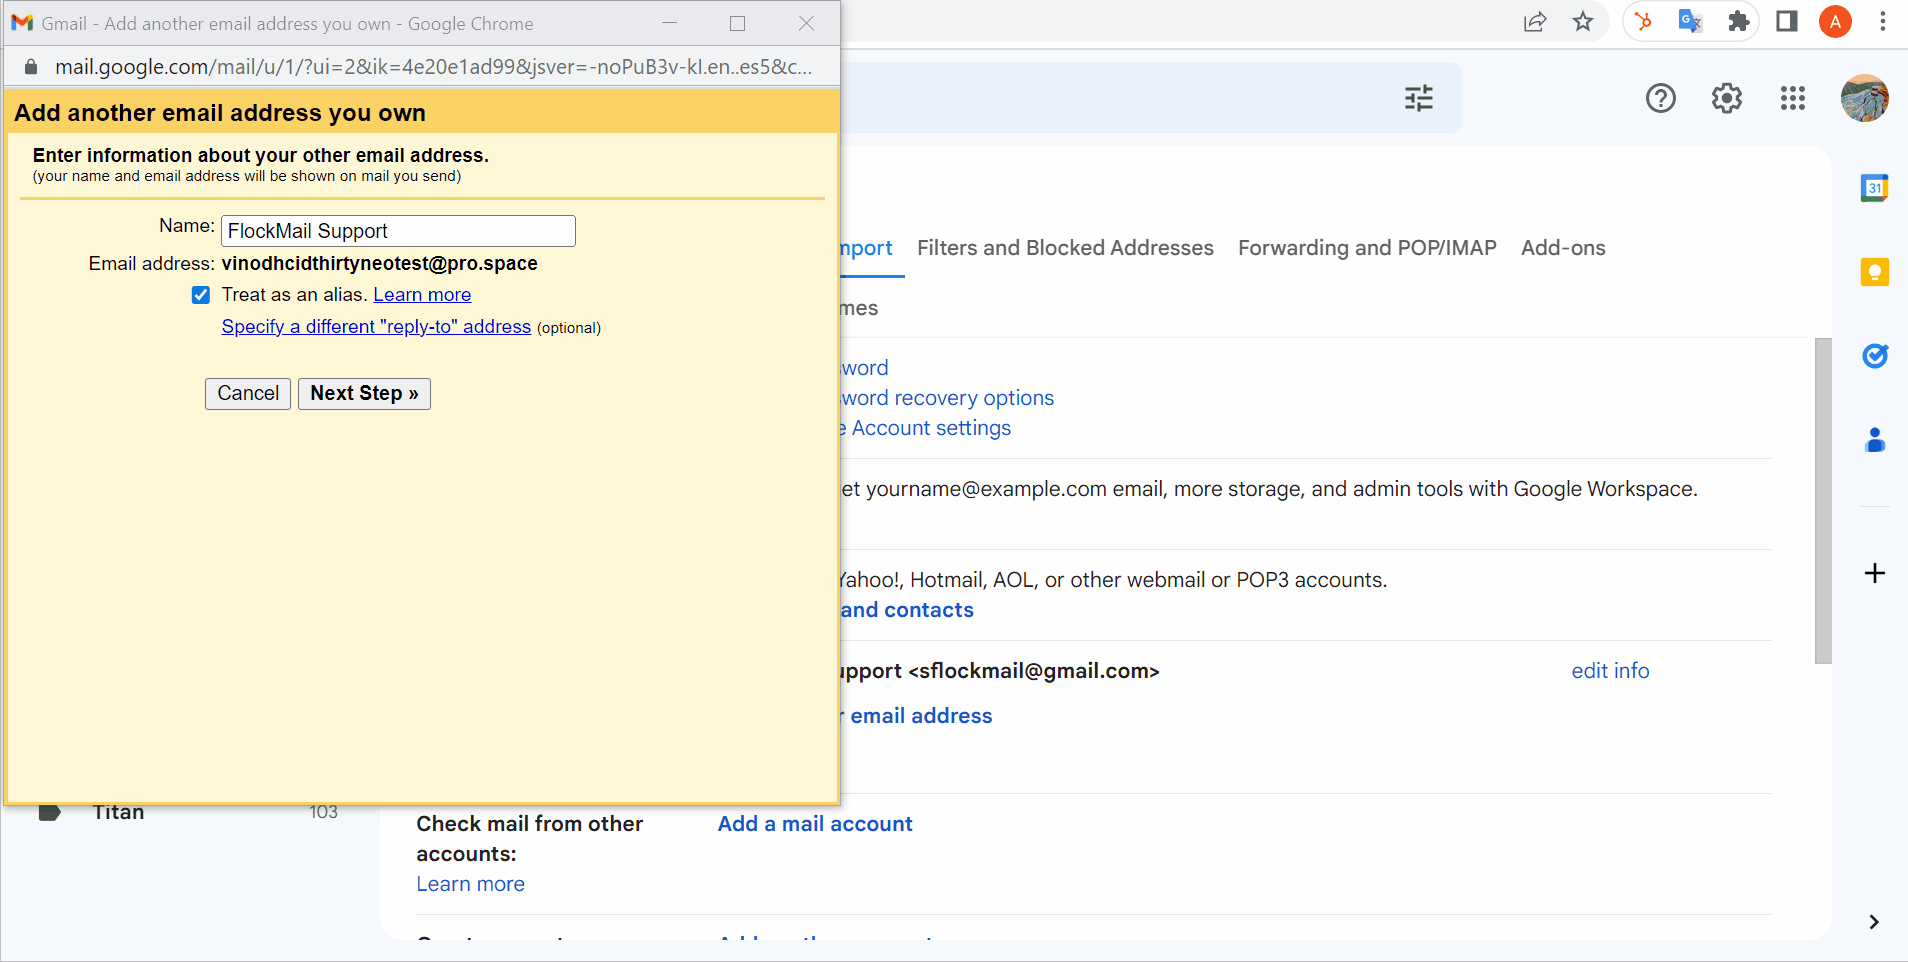This screenshot has height=962, width=1908.
Task: Open Chrome's three-dot menu
Action: point(1884,22)
